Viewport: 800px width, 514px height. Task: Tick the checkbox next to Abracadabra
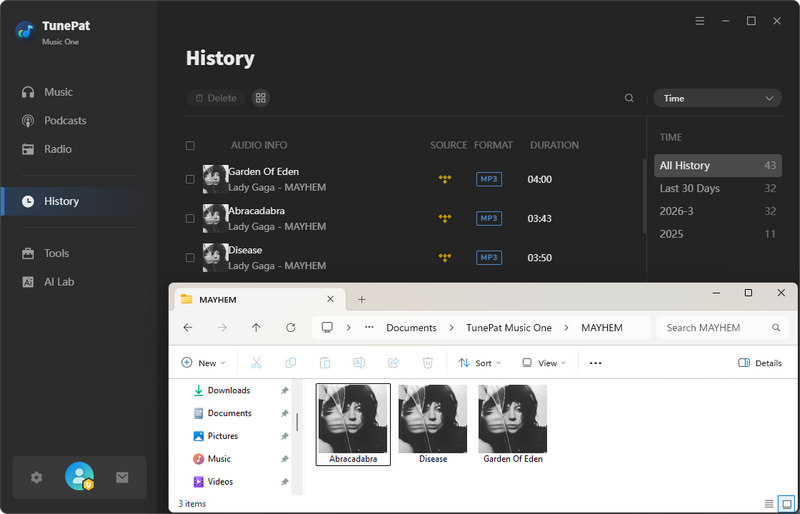pos(190,218)
